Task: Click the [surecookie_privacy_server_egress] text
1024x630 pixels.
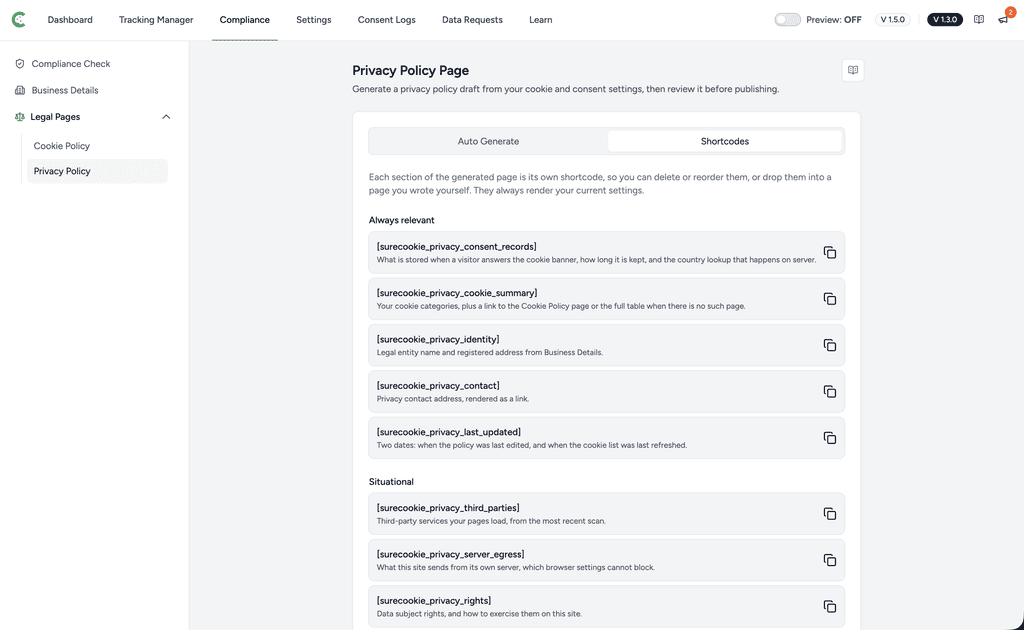Action: (x=451, y=554)
